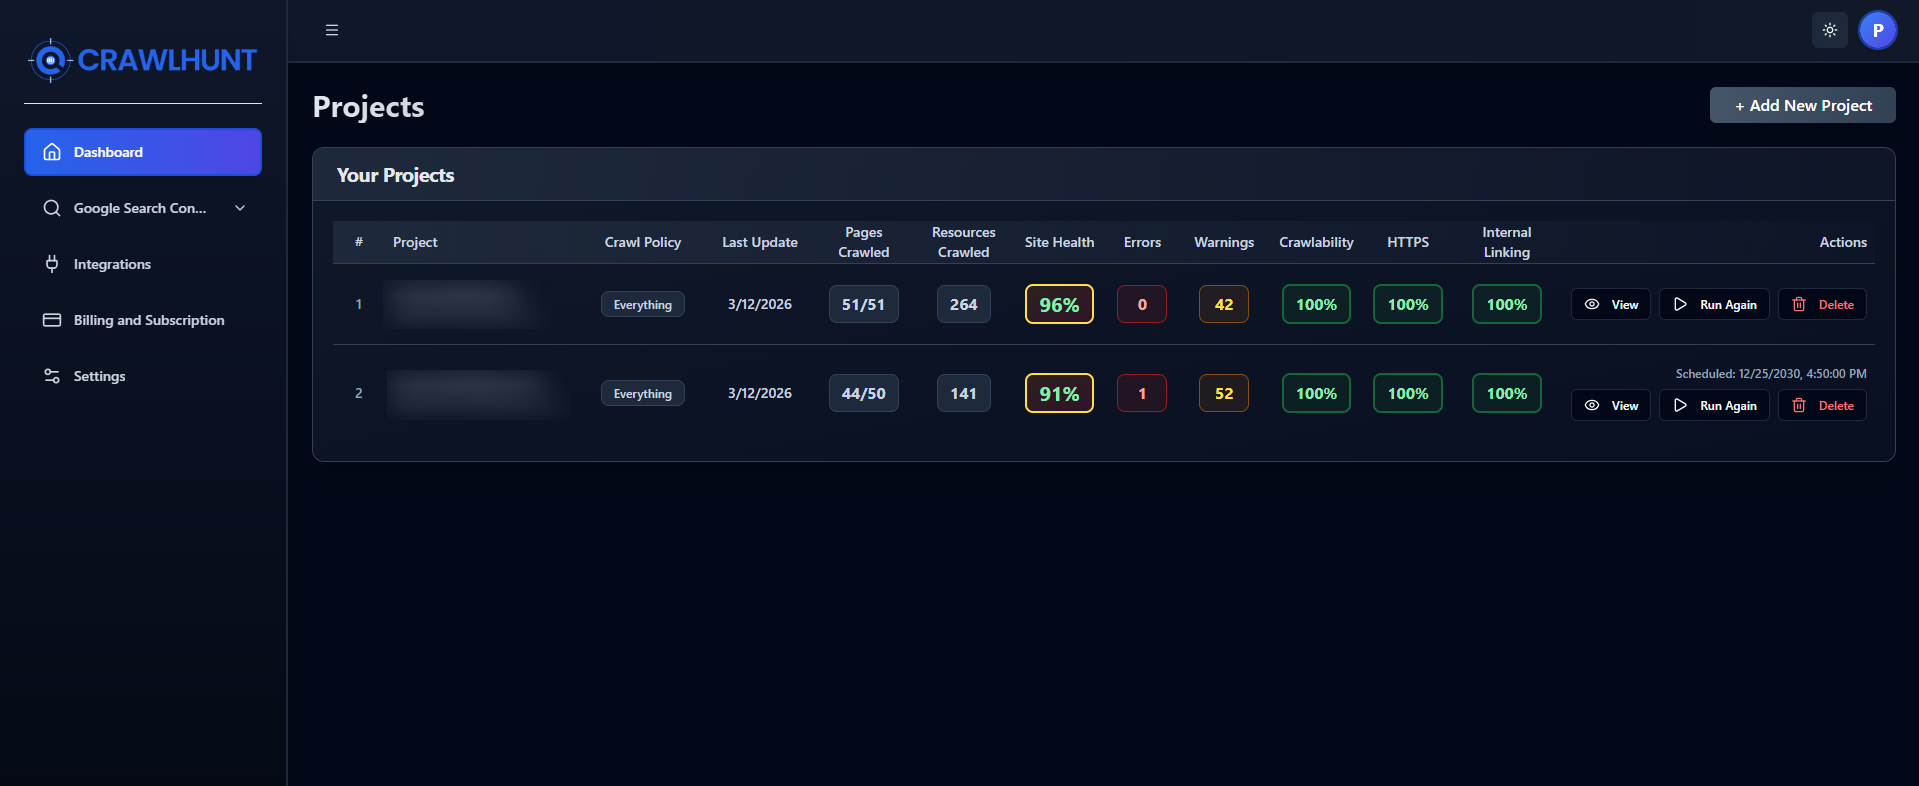Viewport: 1919px width, 786px height.
Task: Click the Internal Linking column header
Action: click(x=1506, y=242)
